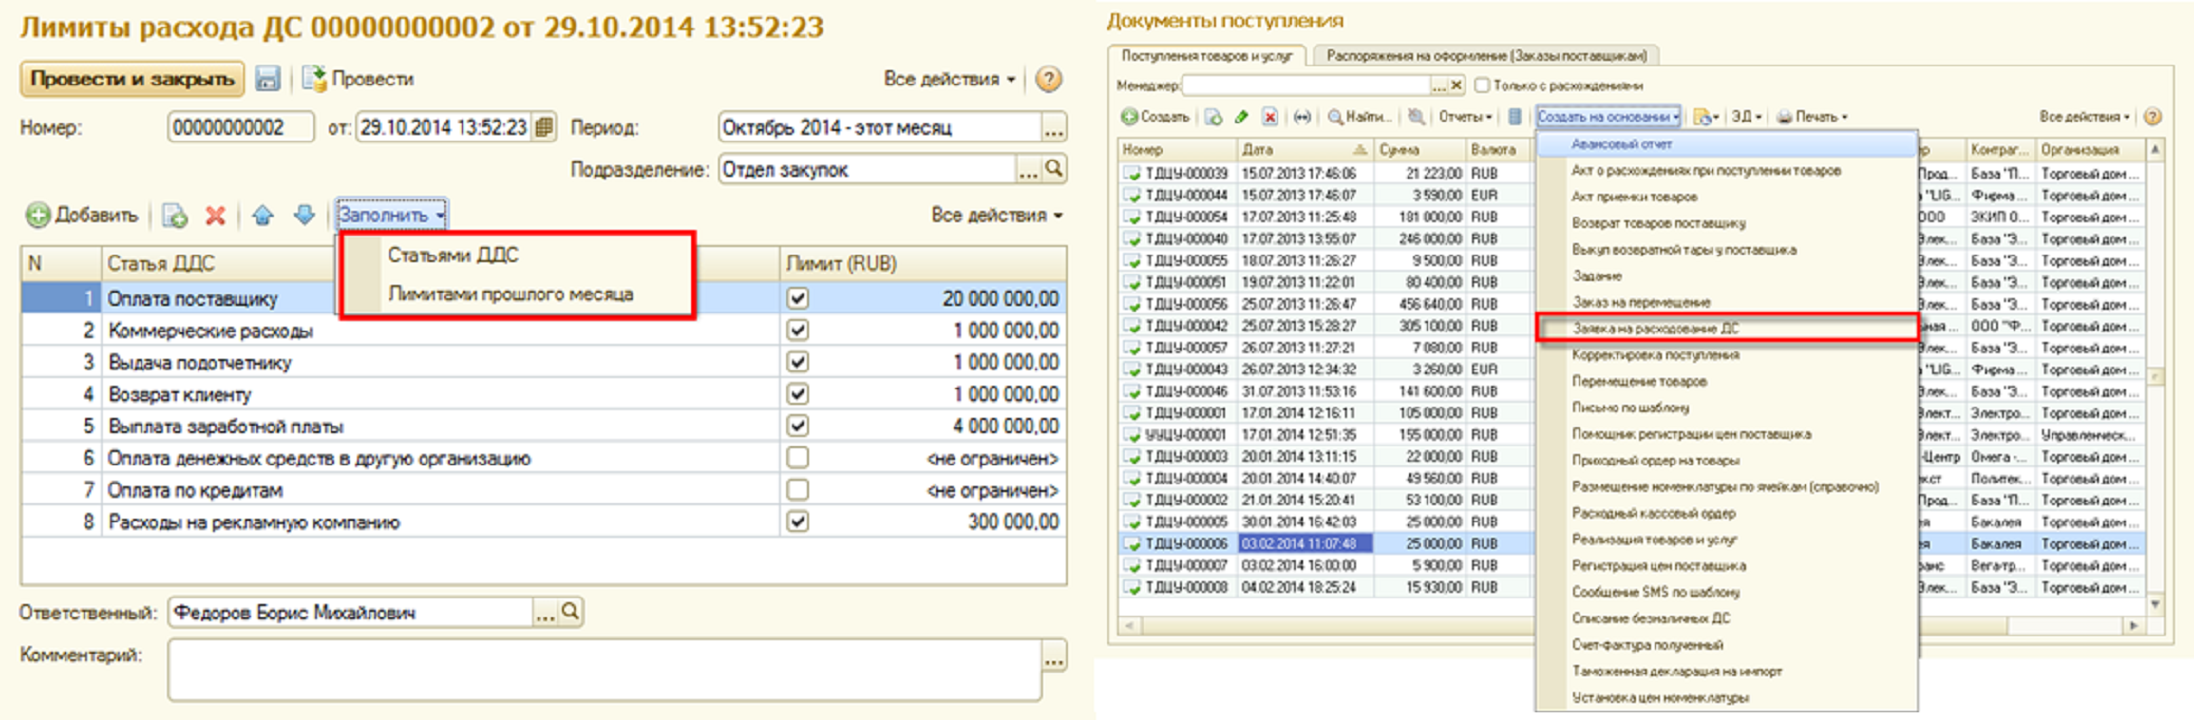
Task: Choose Статьями ДДС menu entry
Action: tap(453, 255)
